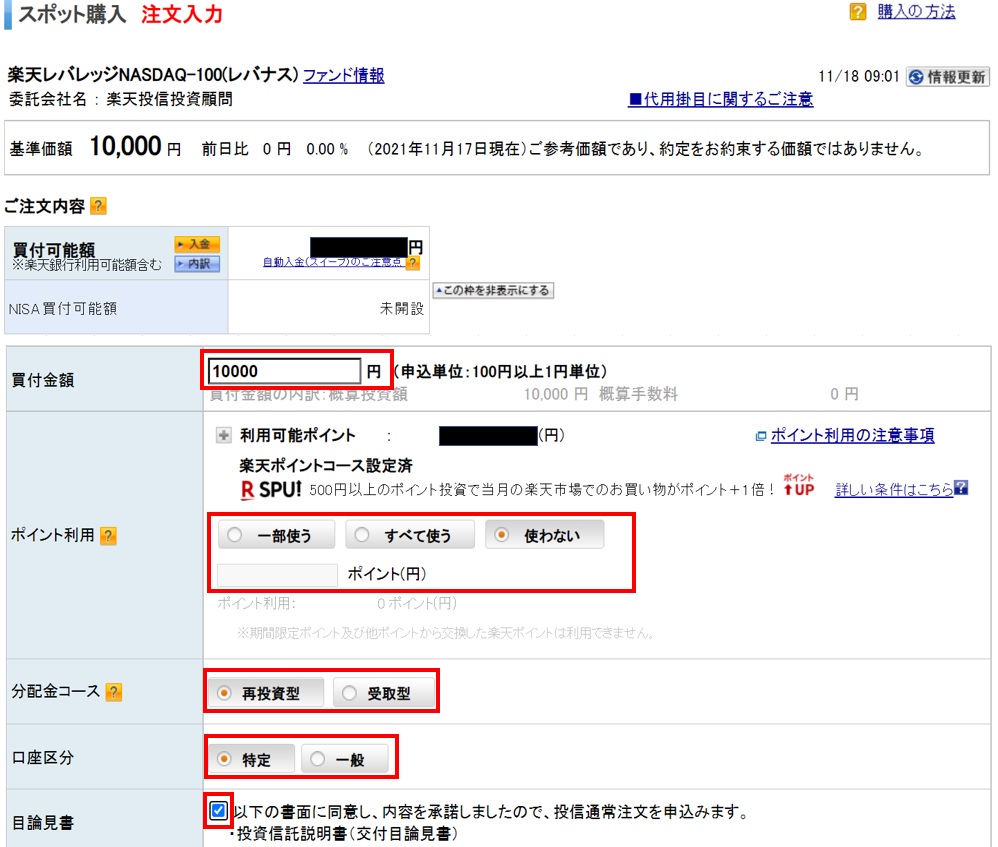Select the 使わない points radio option

pyautogui.click(x=544, y=535)
